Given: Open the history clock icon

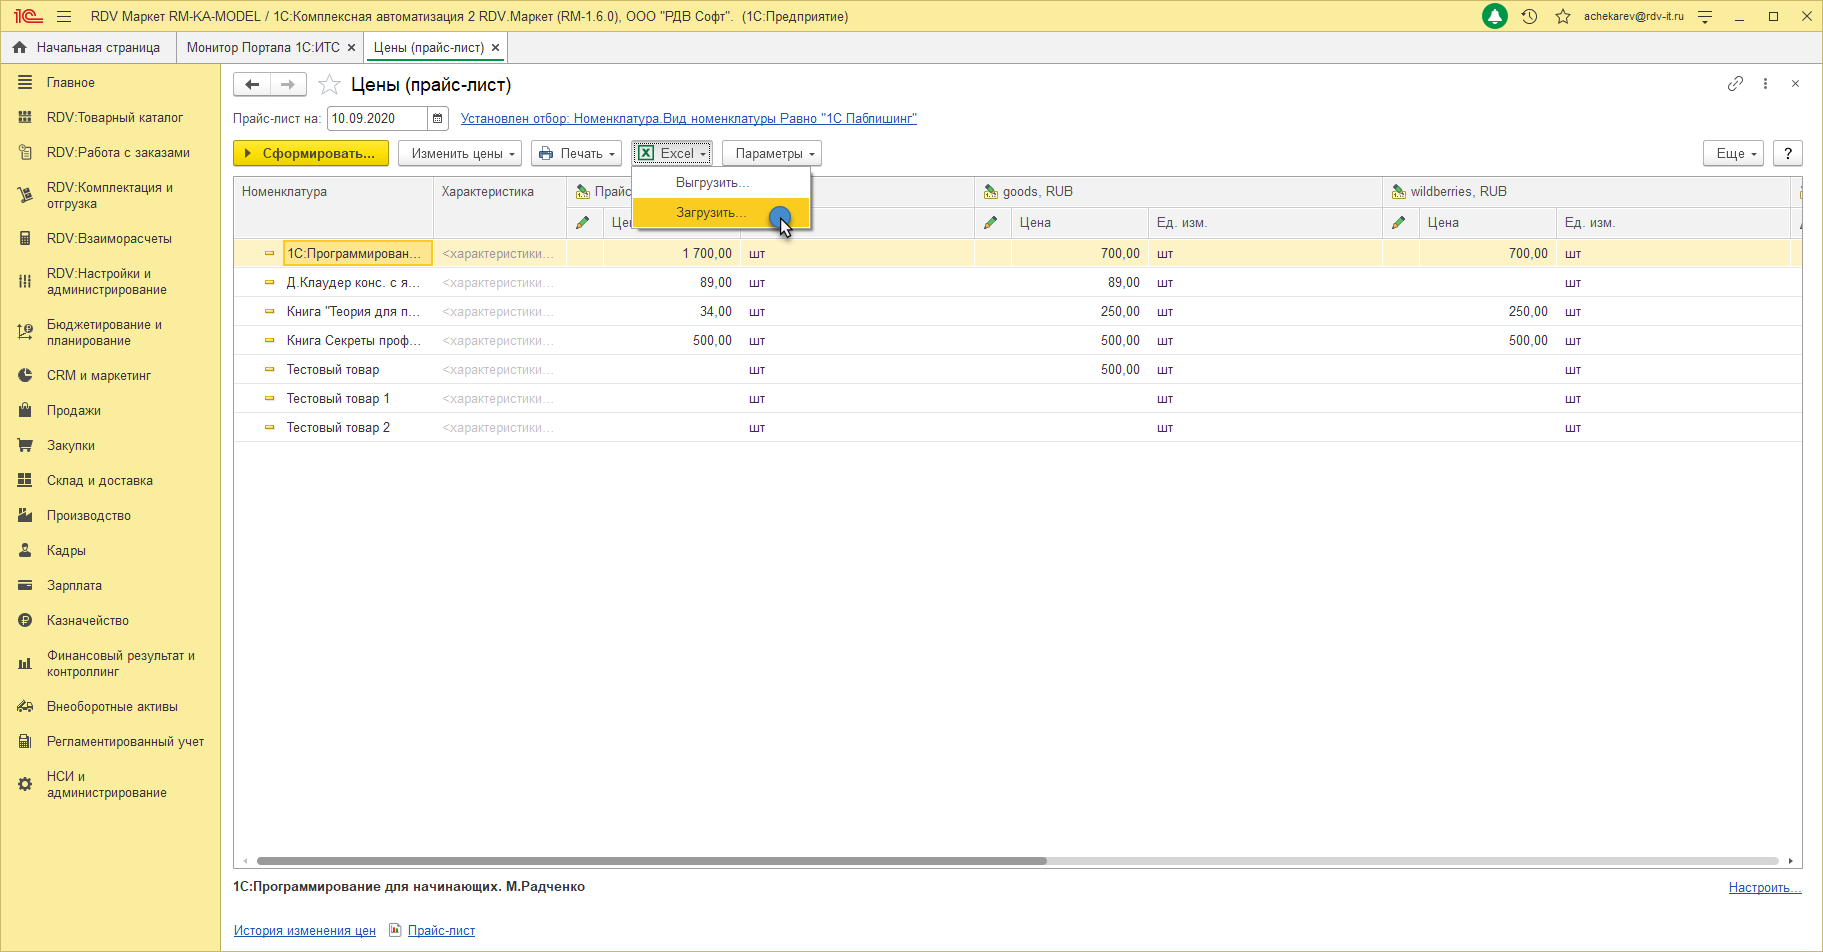Looking at the screenshot, I should point(1529,16).
